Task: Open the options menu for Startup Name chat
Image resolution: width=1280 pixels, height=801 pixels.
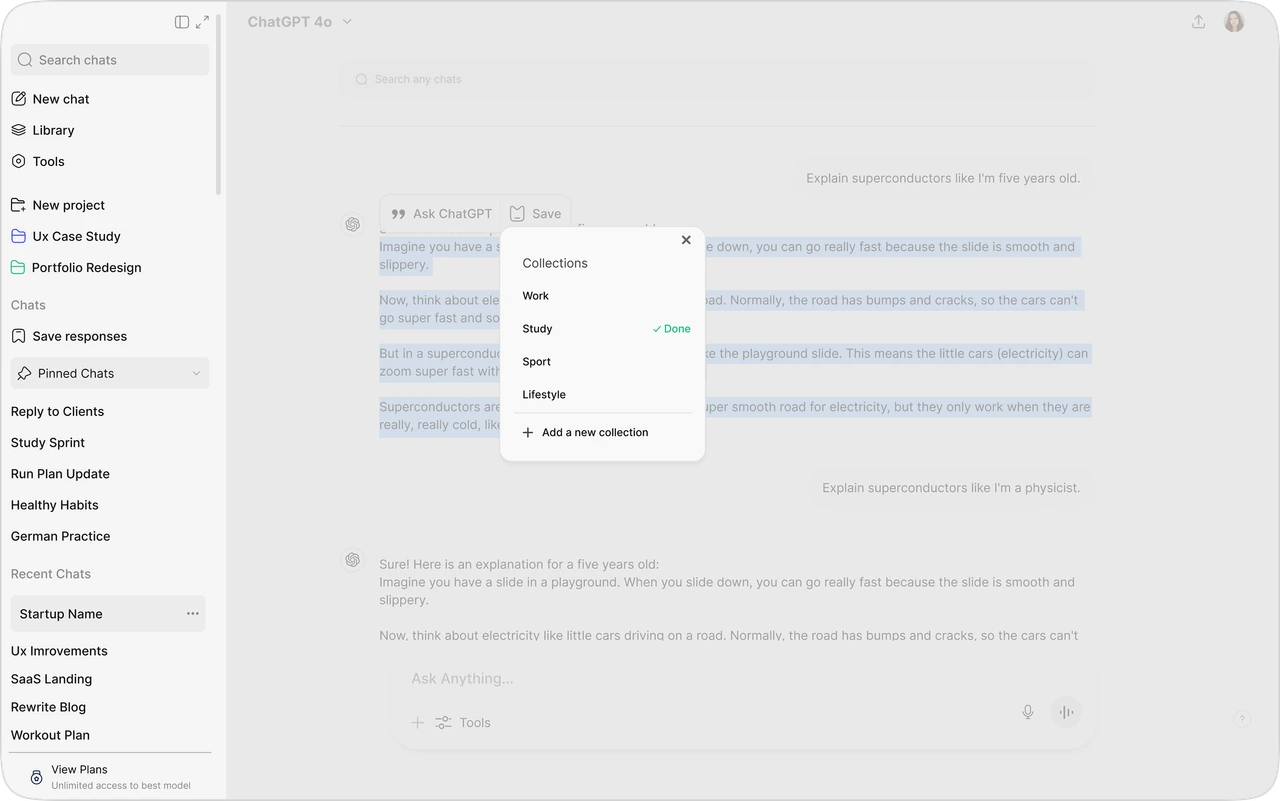Action: point(192,613)
